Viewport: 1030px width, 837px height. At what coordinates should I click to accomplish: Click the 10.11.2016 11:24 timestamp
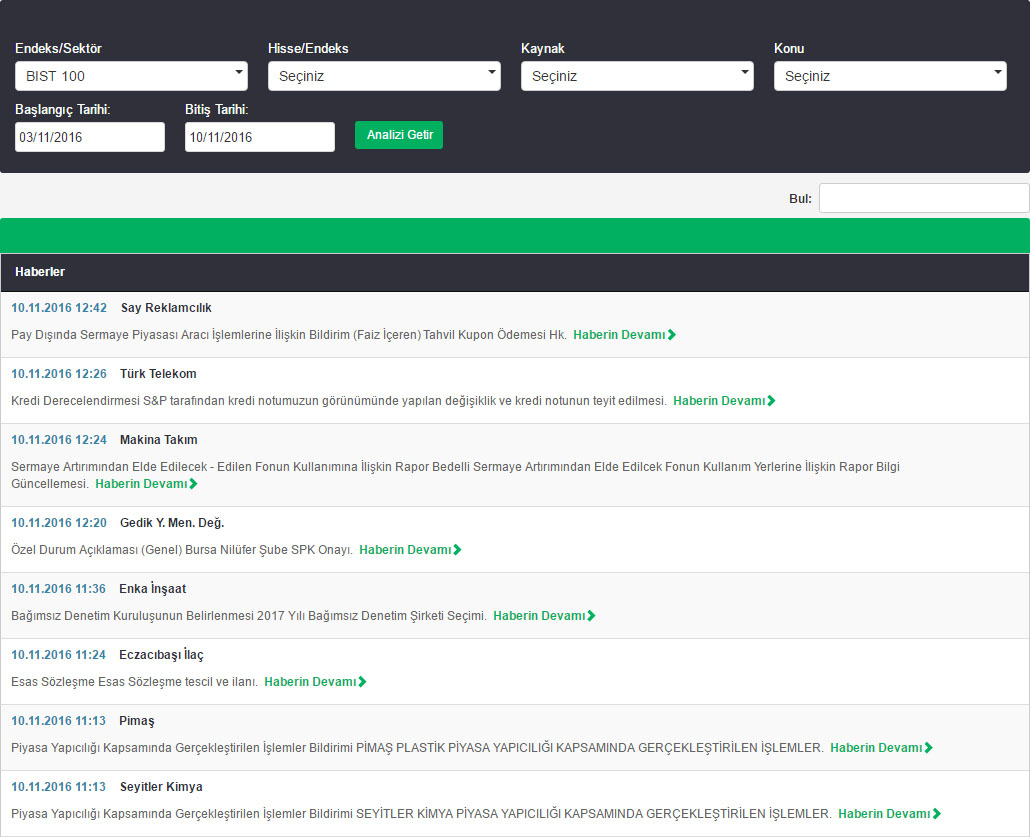(58, 655)
